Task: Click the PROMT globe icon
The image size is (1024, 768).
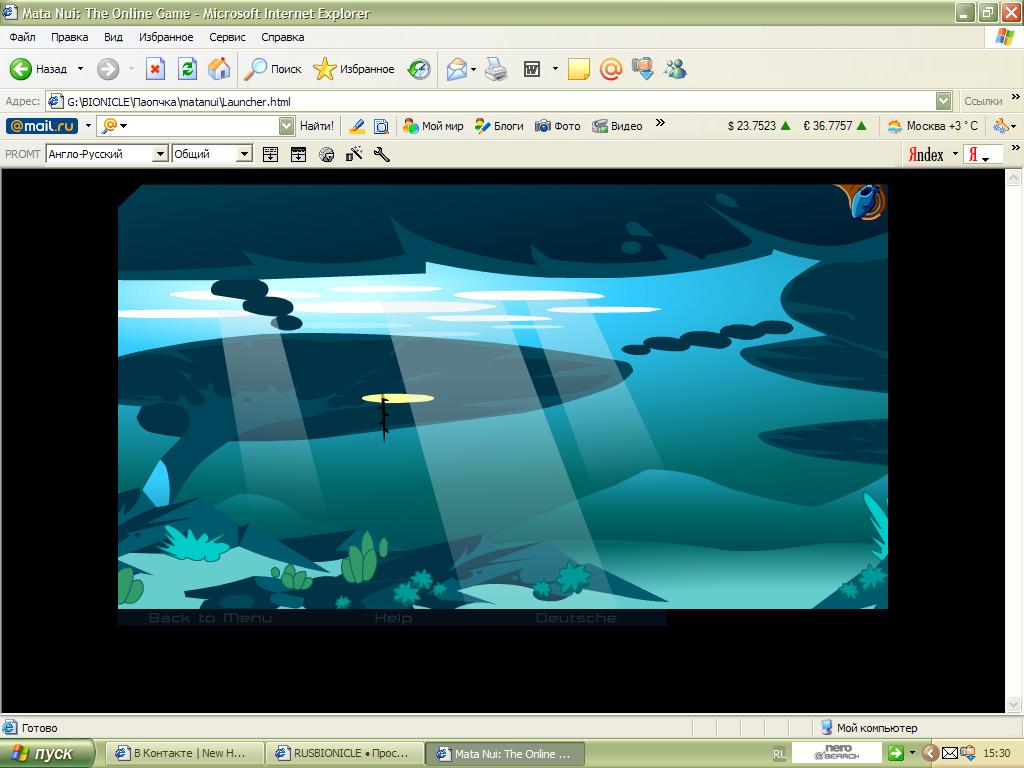Action: [327, 155]
